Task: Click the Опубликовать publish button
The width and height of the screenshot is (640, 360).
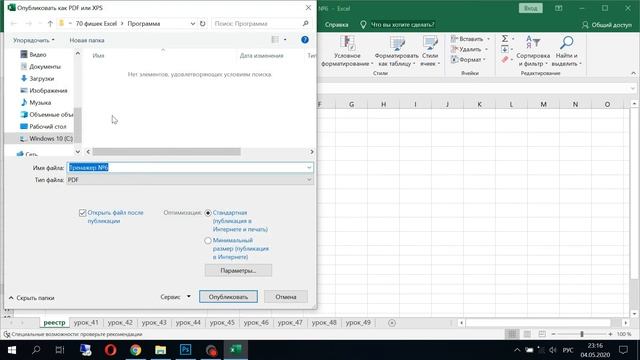Action: click(228, 297)
